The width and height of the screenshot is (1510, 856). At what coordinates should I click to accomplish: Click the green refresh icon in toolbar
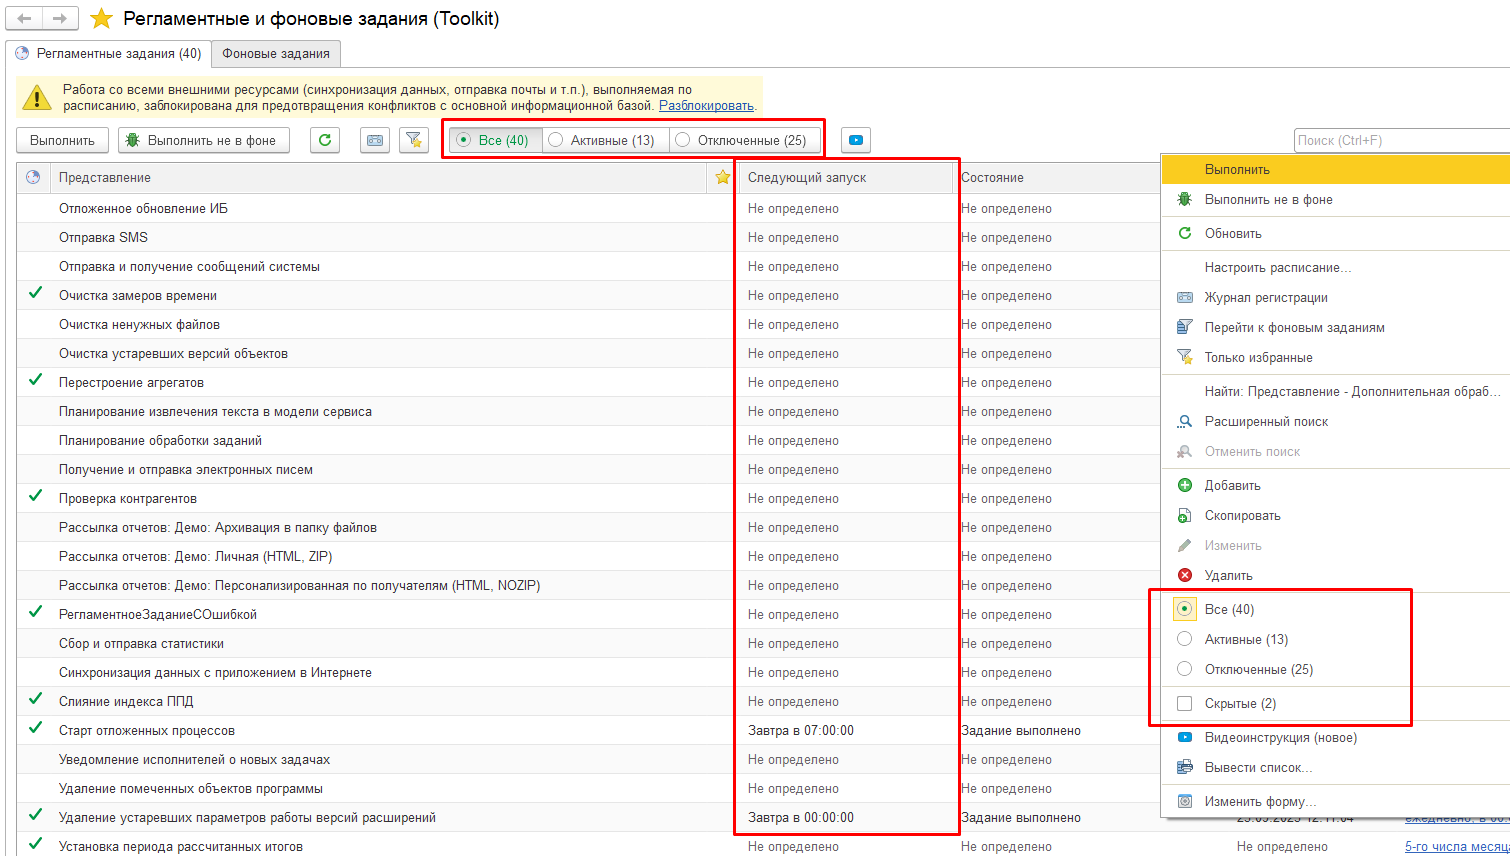[x=325, y=140]
